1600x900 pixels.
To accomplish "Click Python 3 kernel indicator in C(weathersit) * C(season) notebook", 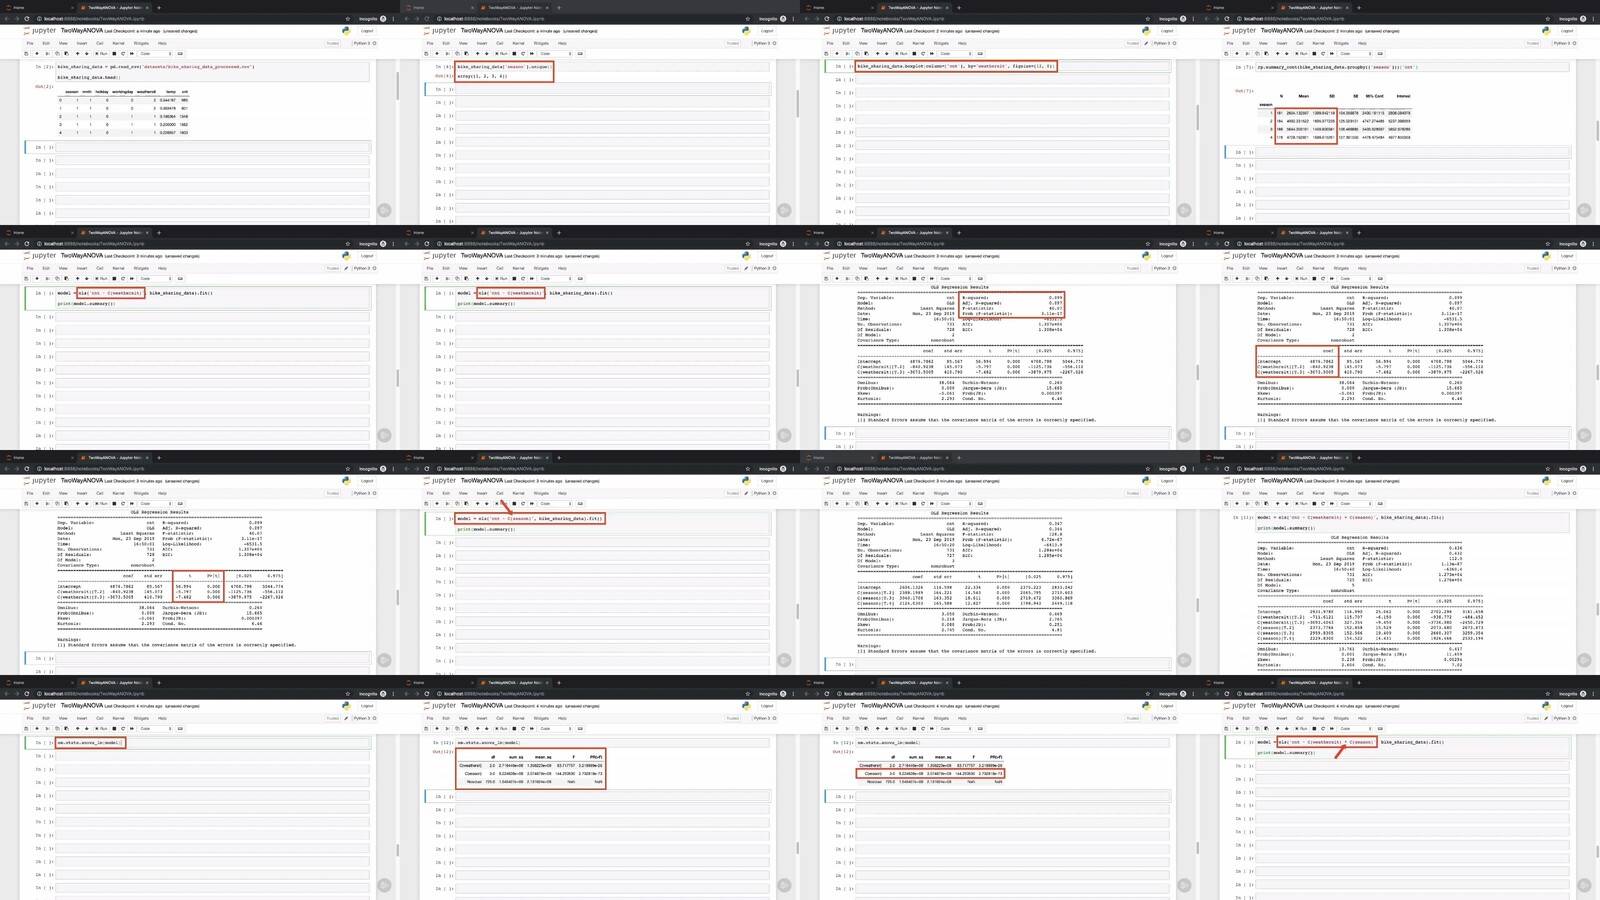I will (x=1565, y=718).
